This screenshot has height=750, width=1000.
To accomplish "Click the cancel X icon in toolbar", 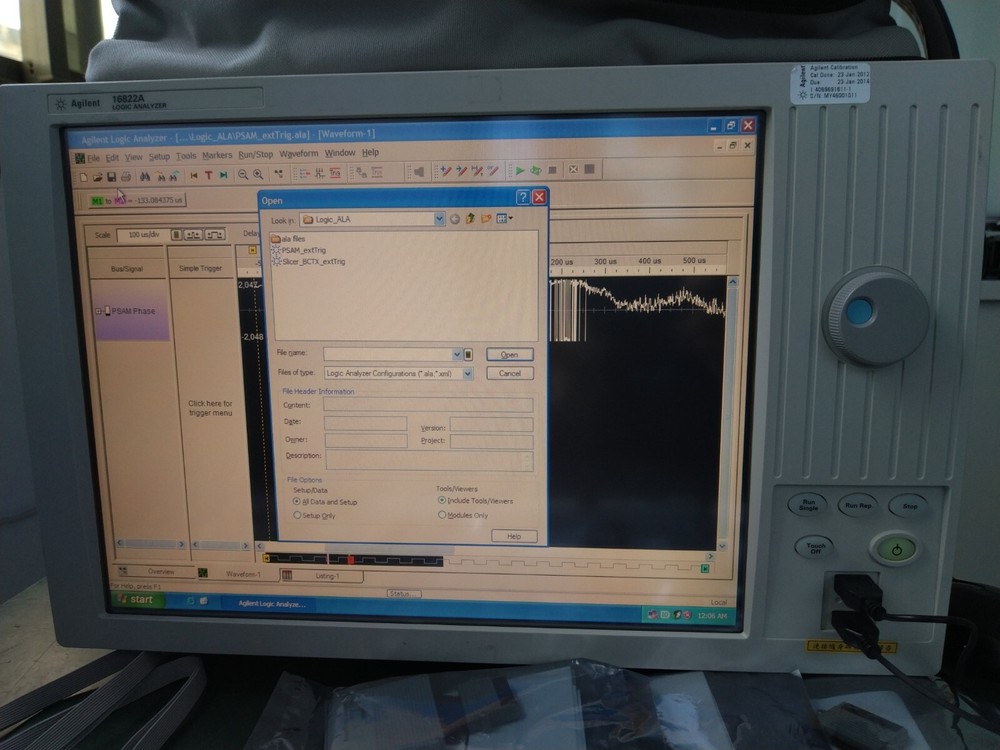I will (x=573, y=169).
